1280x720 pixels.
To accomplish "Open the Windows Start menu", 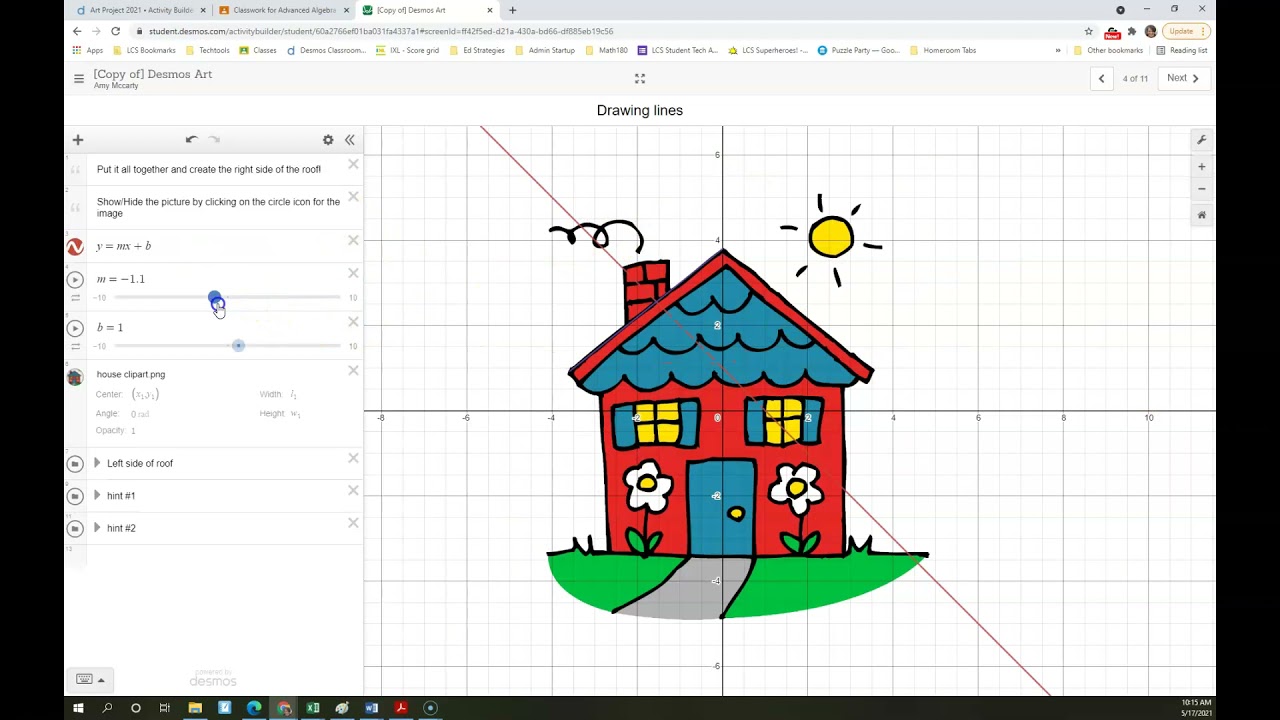I will 78,708.
